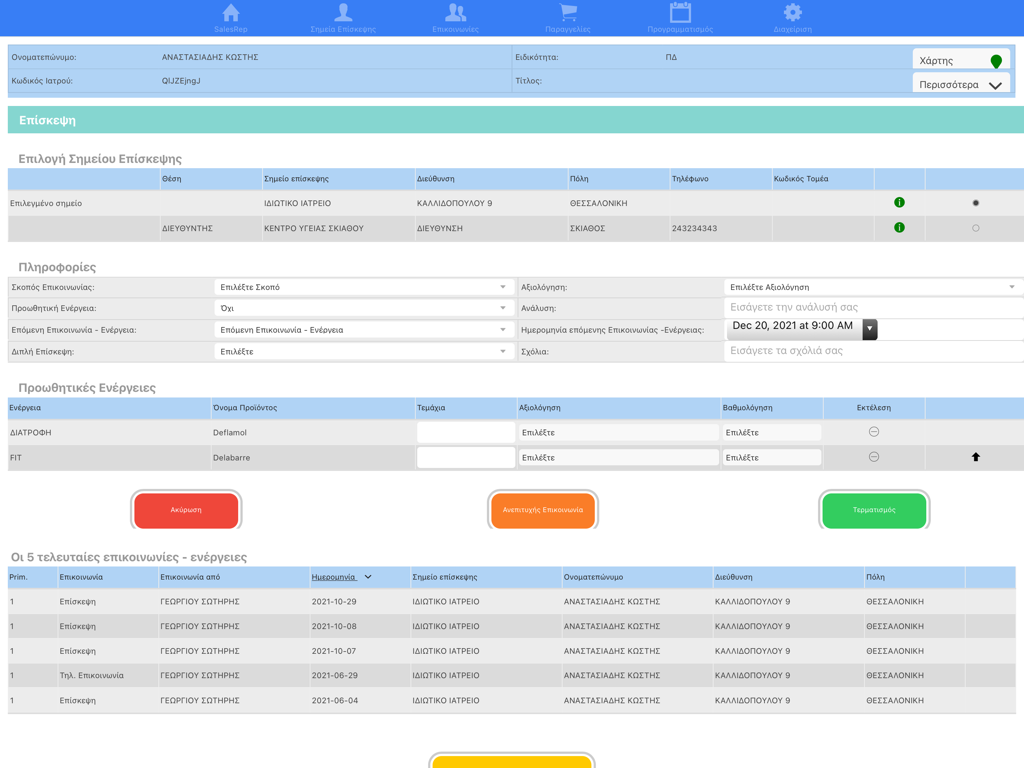Open the date picker arrow for Dec 20, 2021
Screen dimensions: 1024x768
(x=869, y=329)
